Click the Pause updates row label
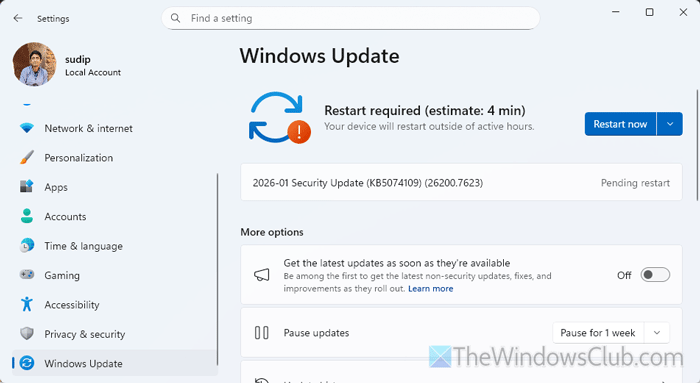This screenshot has height=383, width=700. 316,333
